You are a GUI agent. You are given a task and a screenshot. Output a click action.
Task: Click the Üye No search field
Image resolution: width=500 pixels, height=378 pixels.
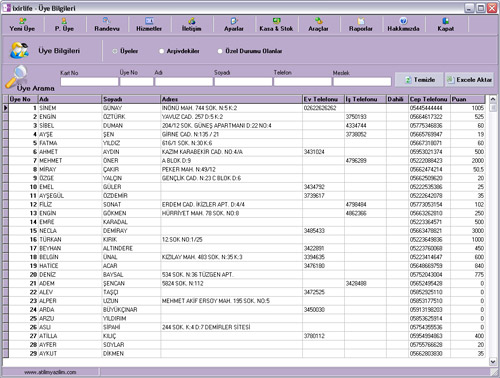pyautogui.click(x=137, y=82)
